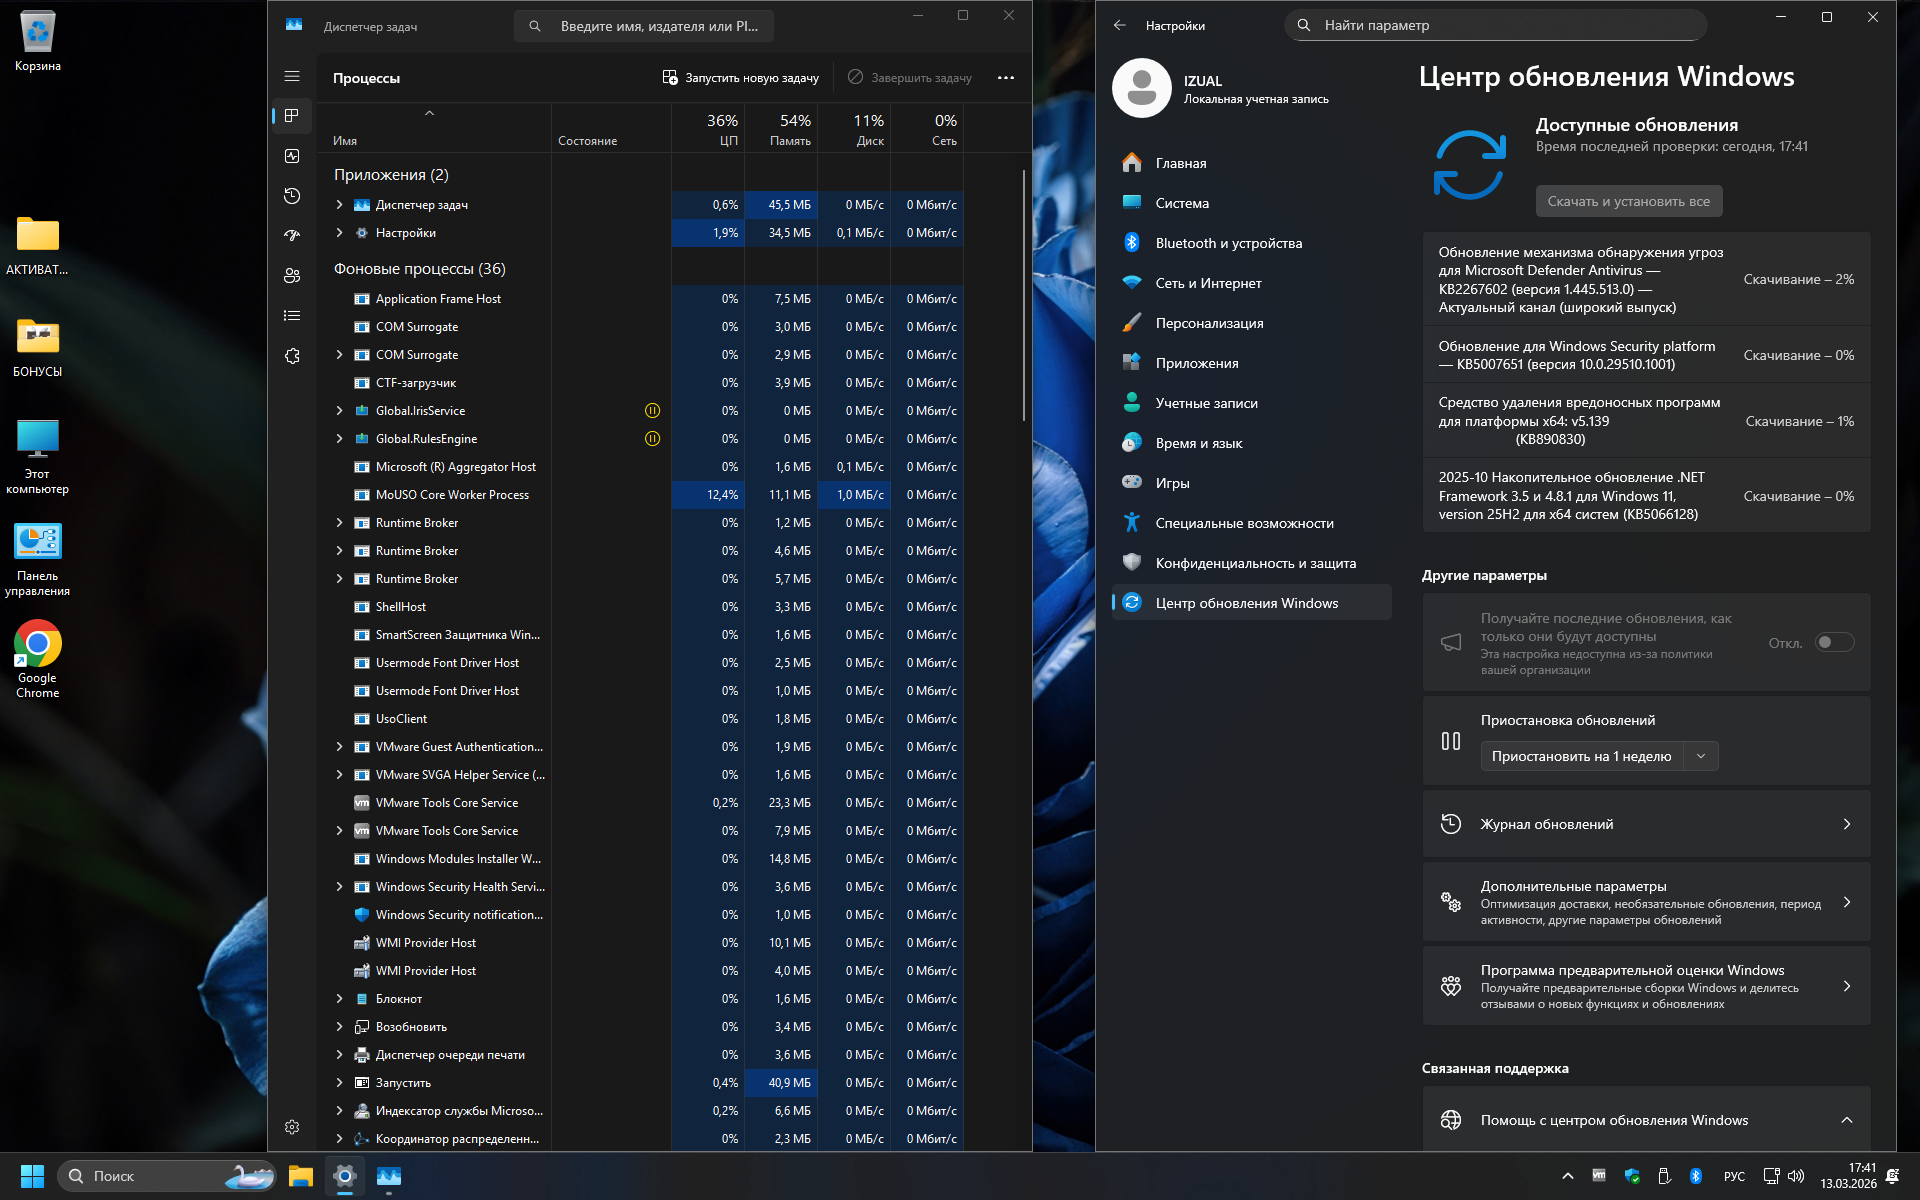Viewport: 1920px width, 1200px height.
Task: Open Bluetooth and devices settings page
Action: pos(1228,243)
